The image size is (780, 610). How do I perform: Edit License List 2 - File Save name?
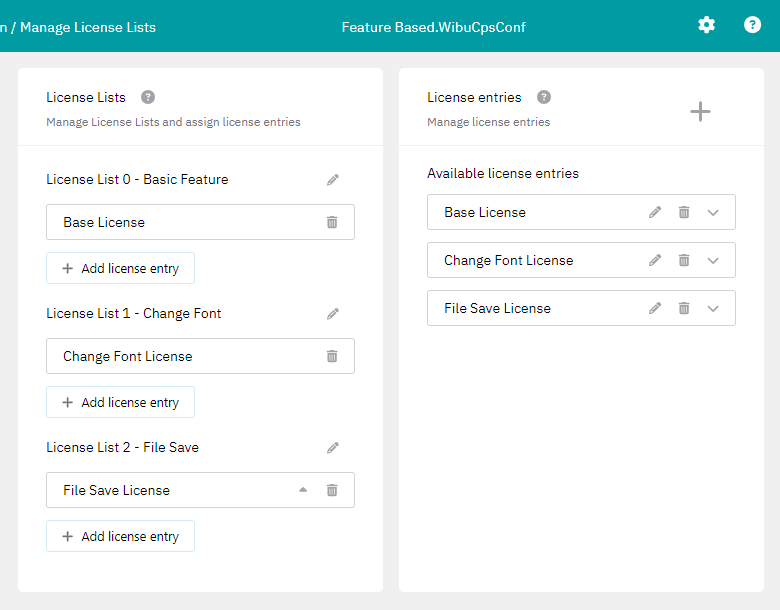click(333, 448)
